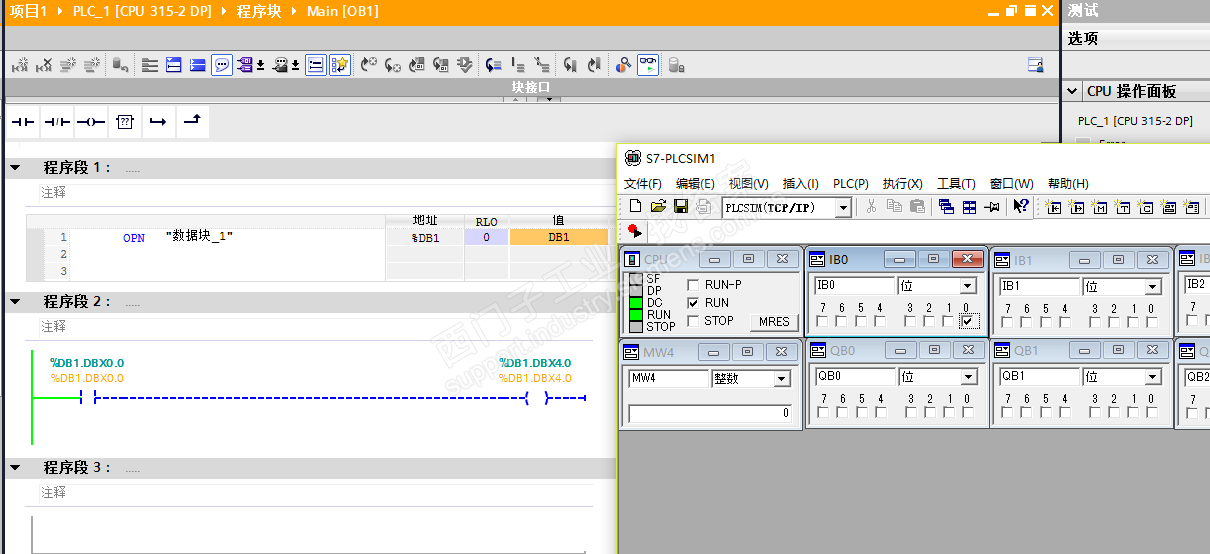1210x554 pixels.
Task: Toggle the RUN checkbox in CPU window
Action: [x=694, y=302]
